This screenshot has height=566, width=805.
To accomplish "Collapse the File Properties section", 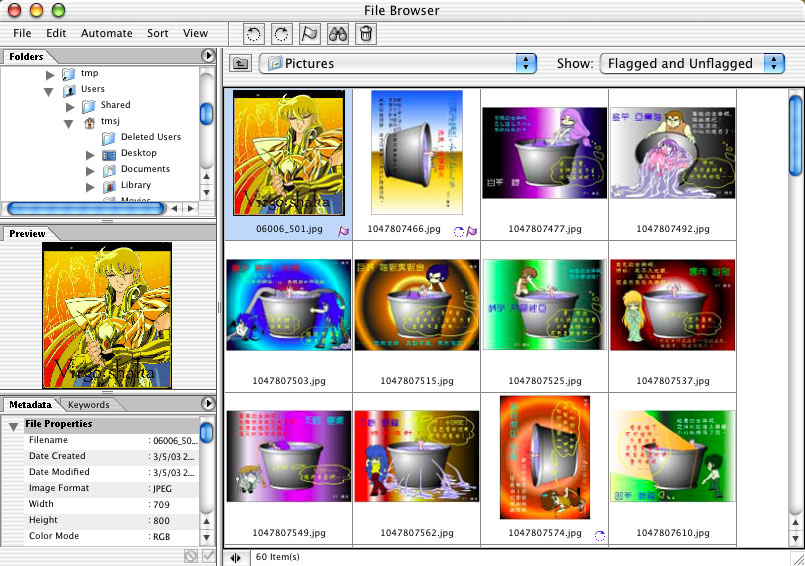I will coord(13,425).
